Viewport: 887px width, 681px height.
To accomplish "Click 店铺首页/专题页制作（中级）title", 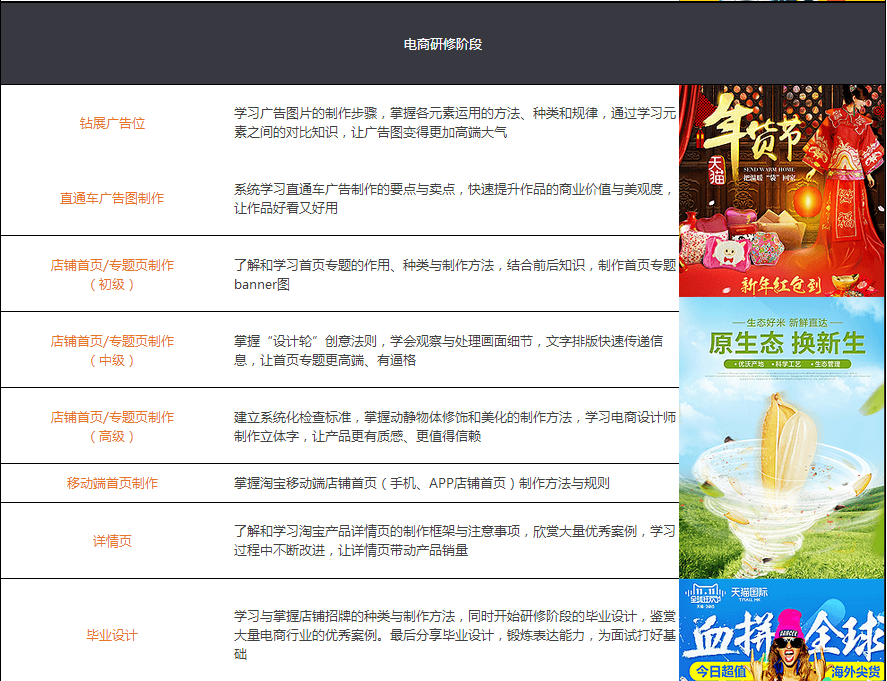I will (112, 350).
